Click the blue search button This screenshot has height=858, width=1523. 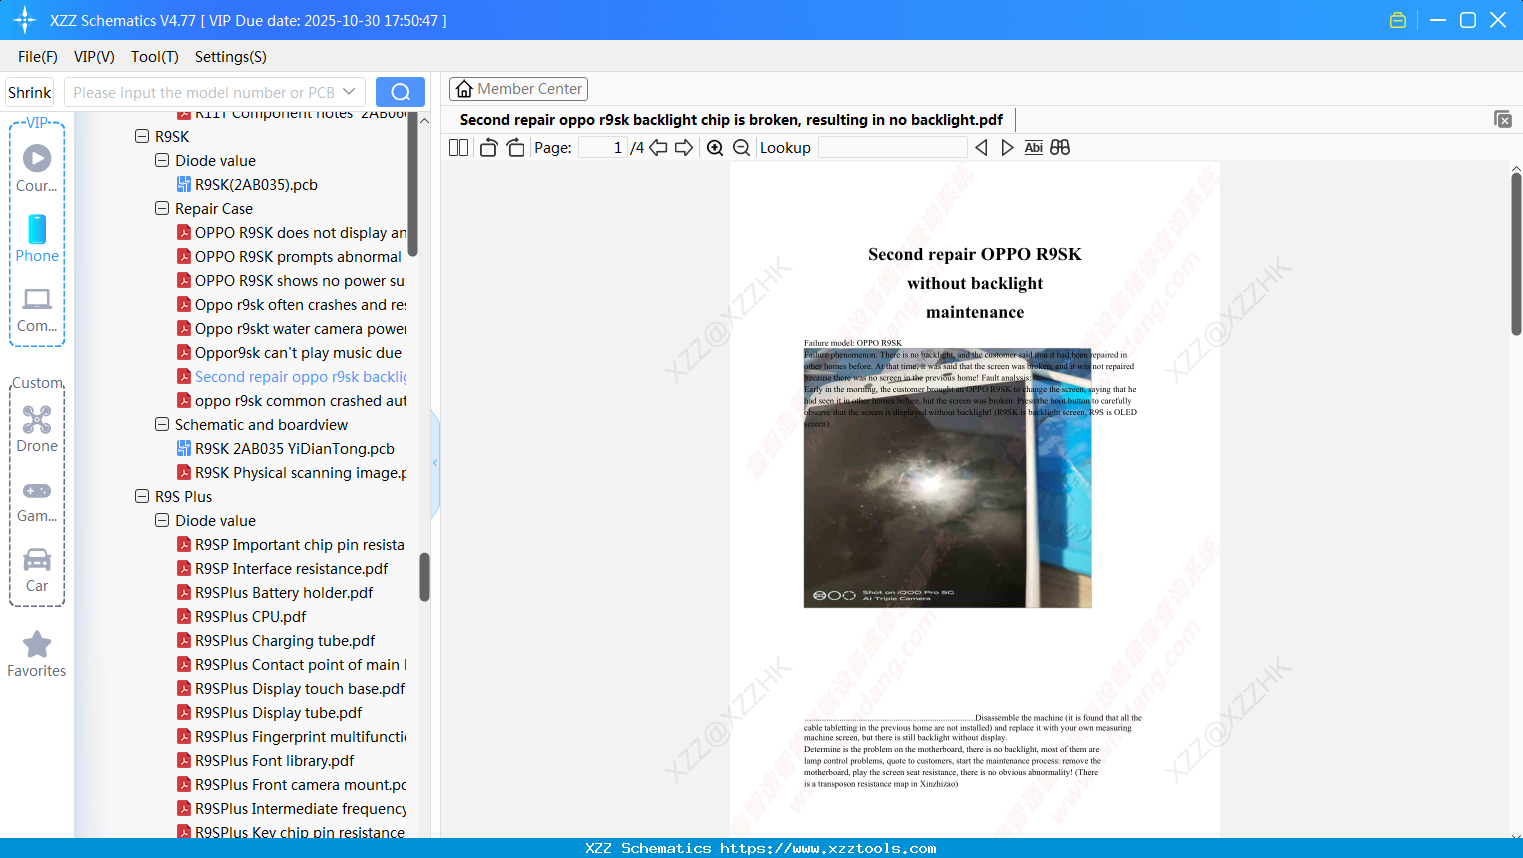pos(400,92)
